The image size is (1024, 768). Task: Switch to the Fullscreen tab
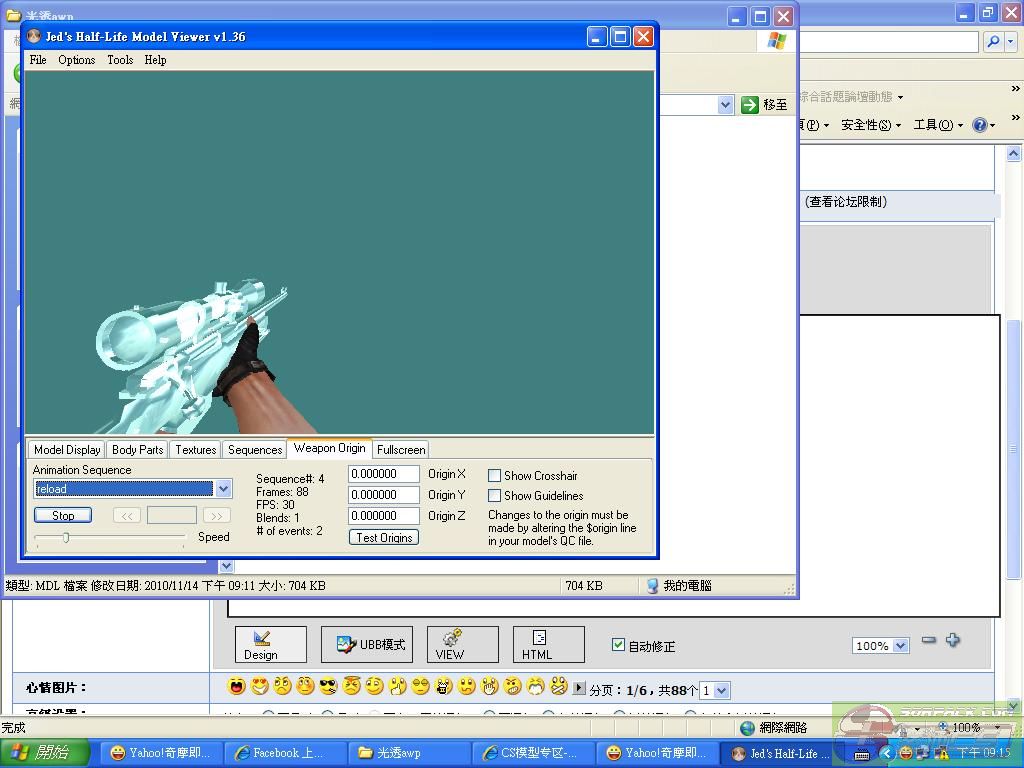click(401, 449)
